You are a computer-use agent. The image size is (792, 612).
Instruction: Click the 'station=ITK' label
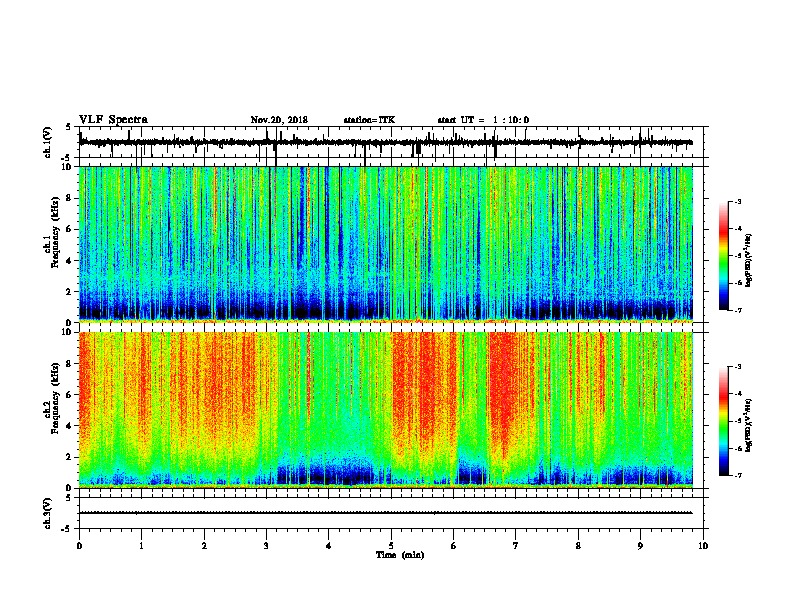point(369,120)
